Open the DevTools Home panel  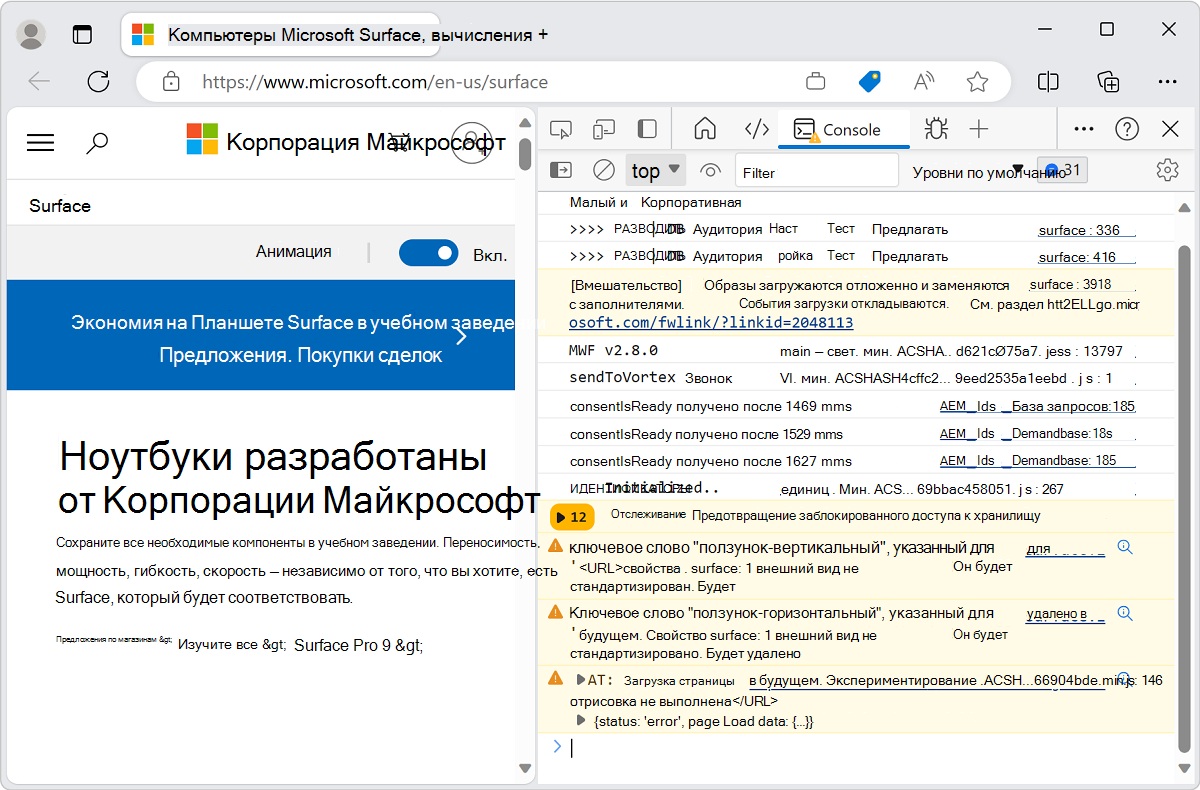coord(705,128)
